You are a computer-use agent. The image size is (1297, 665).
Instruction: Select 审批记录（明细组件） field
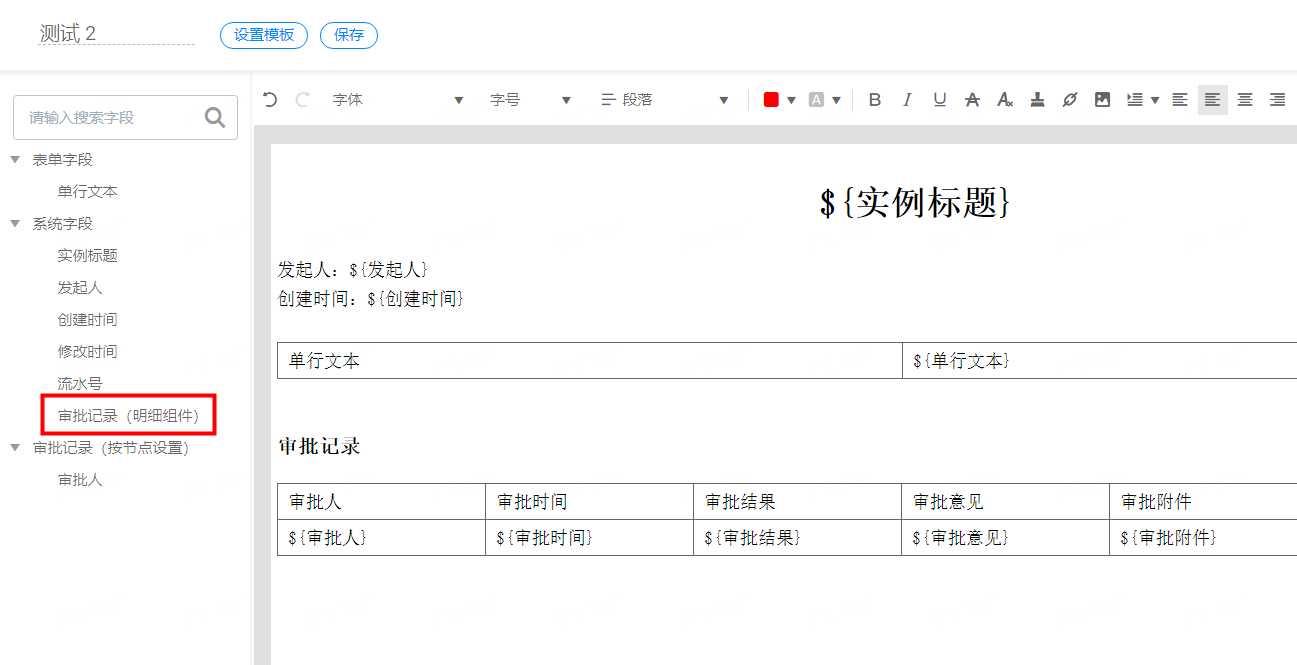(128, 415)
